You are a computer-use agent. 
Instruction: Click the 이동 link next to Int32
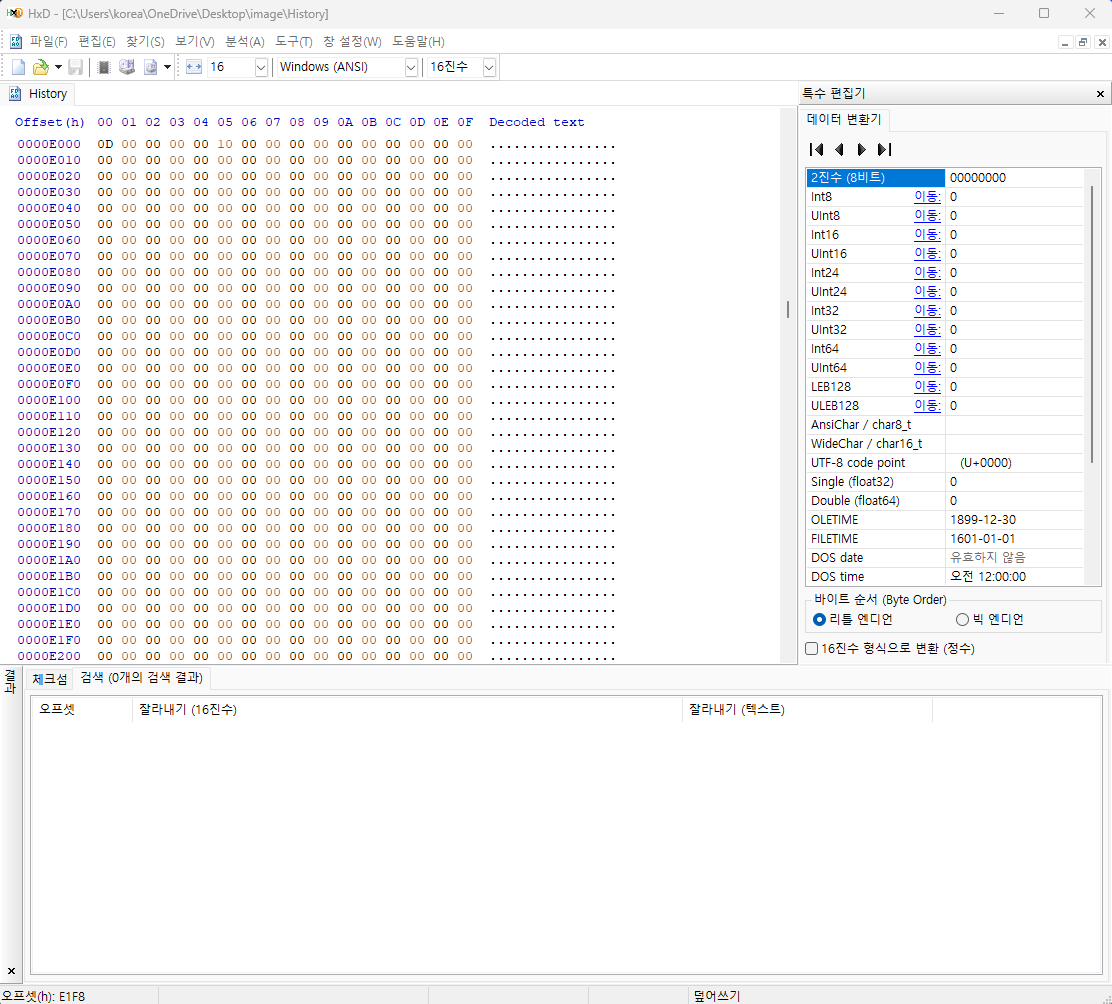926,311
